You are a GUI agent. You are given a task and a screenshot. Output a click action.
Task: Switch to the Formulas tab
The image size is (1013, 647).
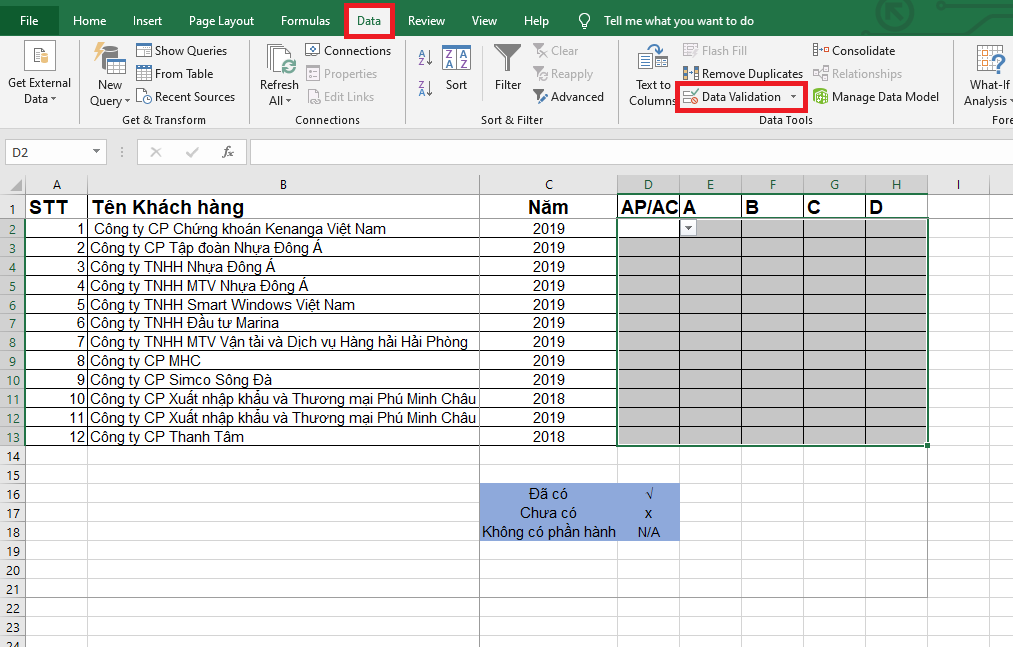point(305,21)
